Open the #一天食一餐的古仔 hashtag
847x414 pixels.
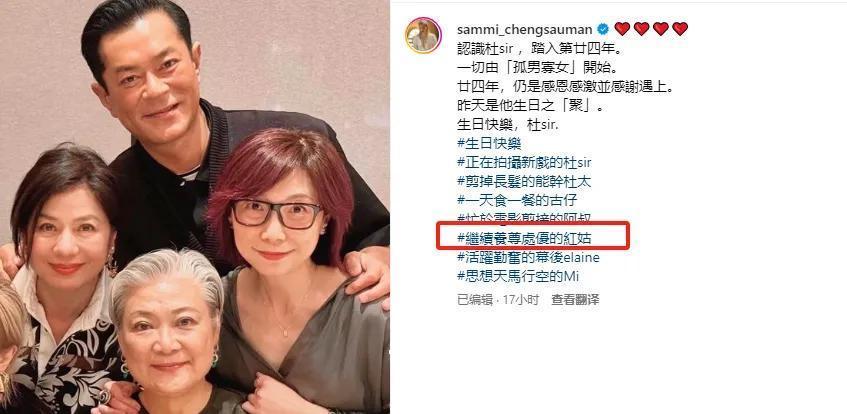[x=517, y=201]
